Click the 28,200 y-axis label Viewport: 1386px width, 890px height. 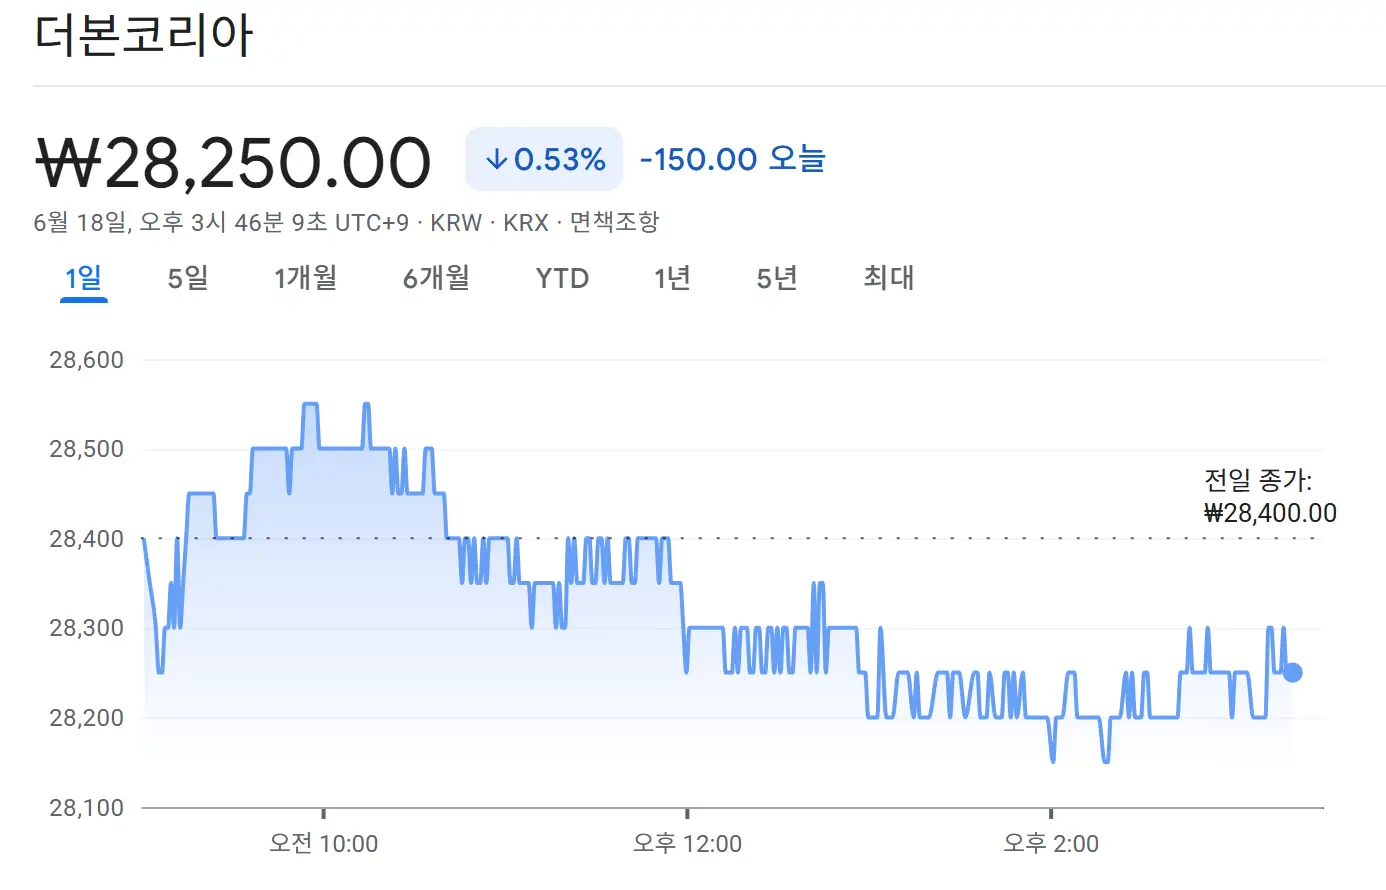(87, 718)
